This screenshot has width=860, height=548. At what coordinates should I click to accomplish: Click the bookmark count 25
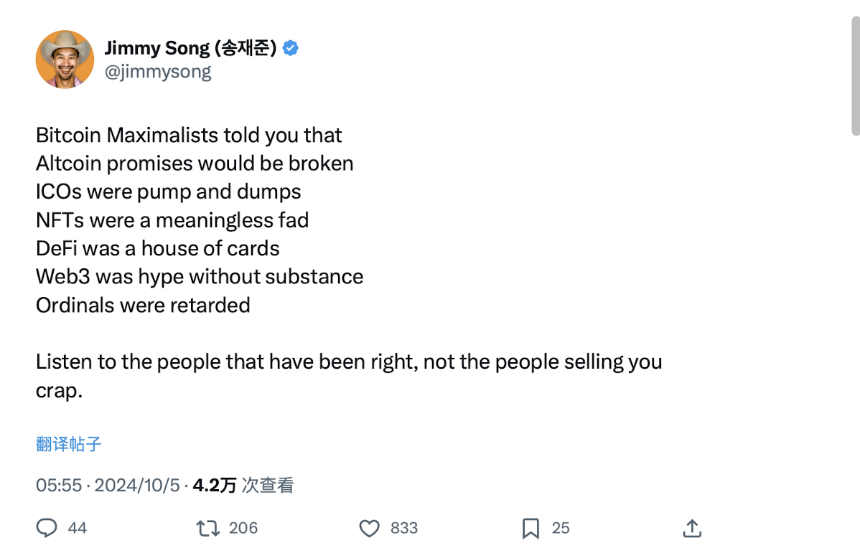click(561, 528)
